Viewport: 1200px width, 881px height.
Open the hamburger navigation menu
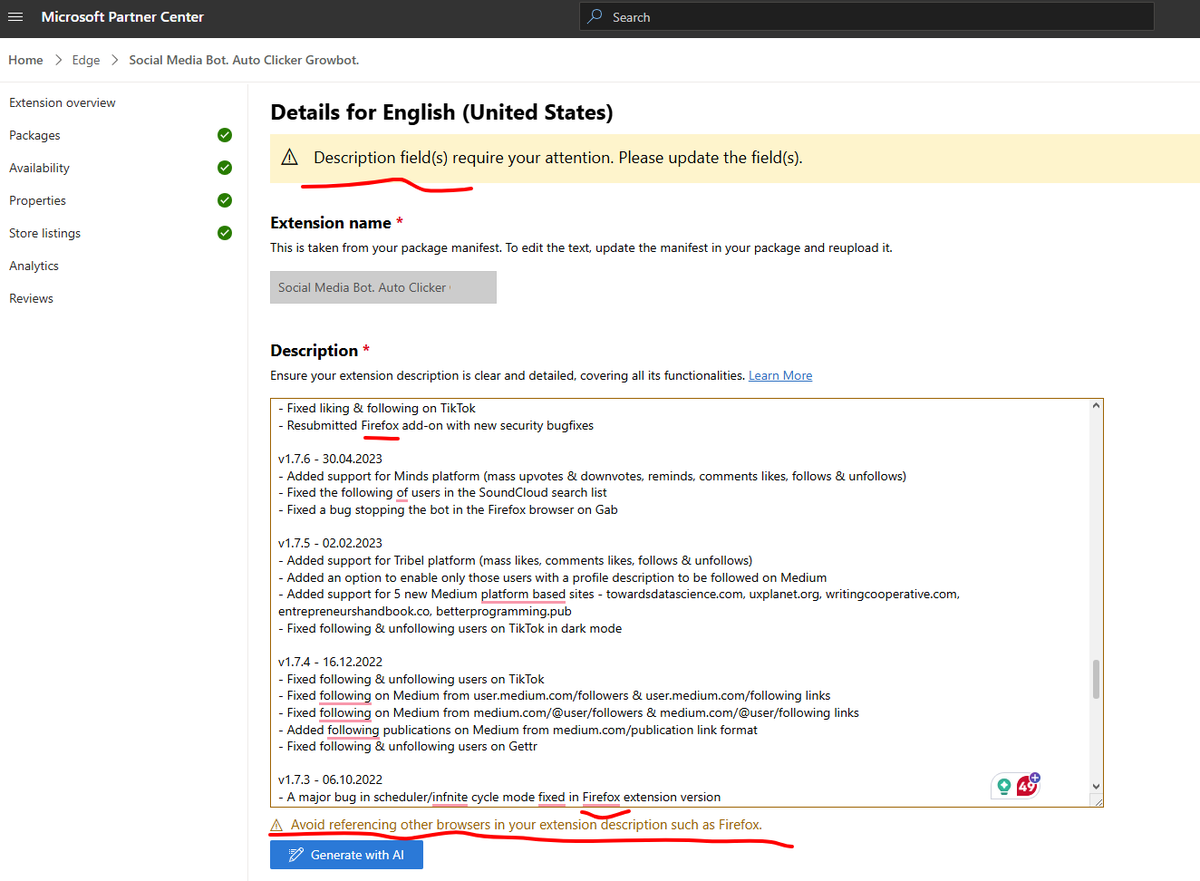point(15,17)
